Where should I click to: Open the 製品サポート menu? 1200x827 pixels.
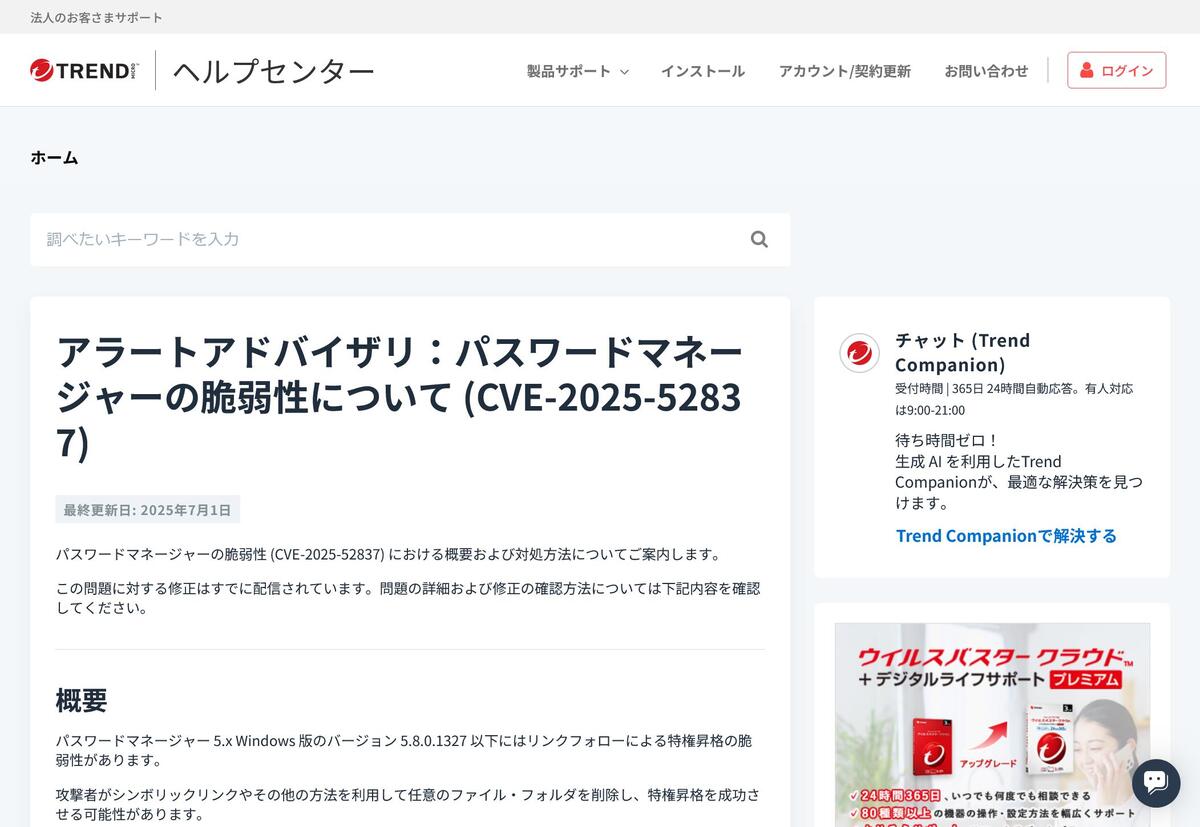577,71
